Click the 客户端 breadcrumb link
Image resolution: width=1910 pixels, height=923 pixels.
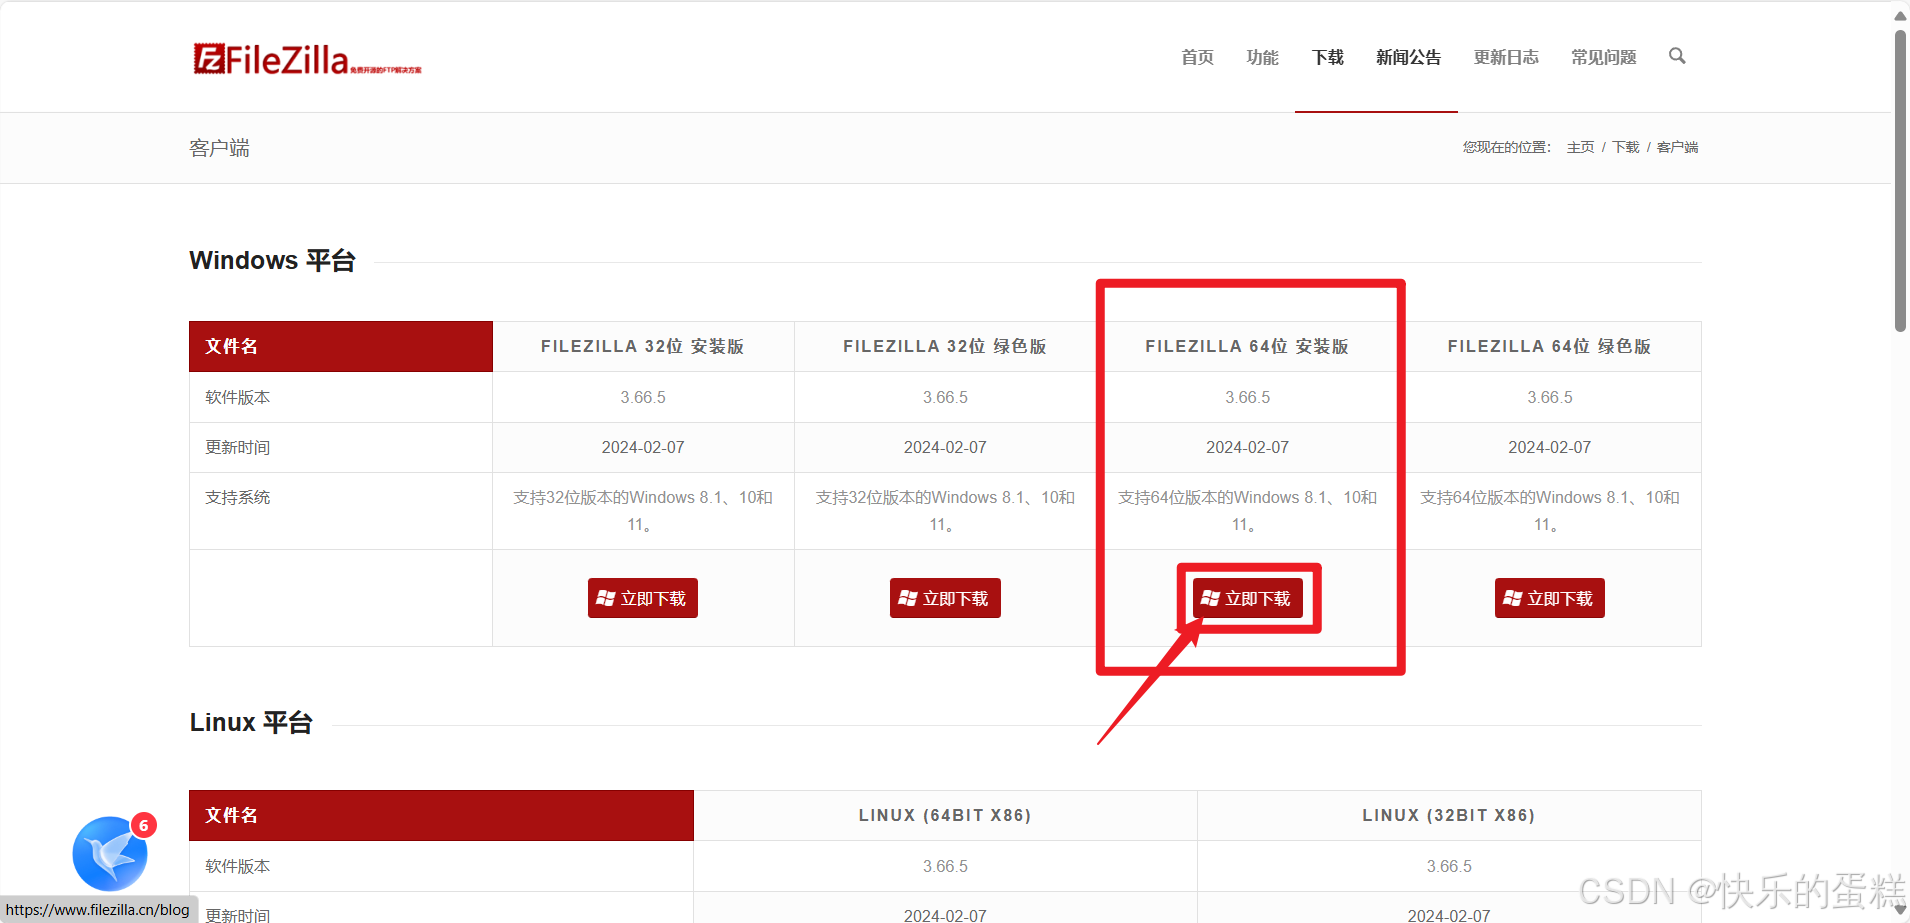pos(1677,147)
